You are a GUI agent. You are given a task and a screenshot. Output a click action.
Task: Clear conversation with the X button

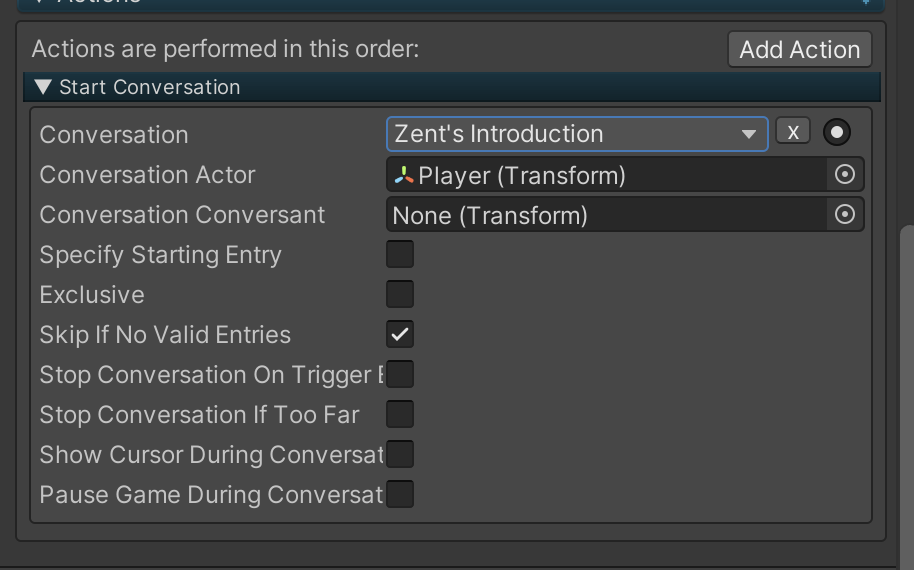tap(793, 132)
